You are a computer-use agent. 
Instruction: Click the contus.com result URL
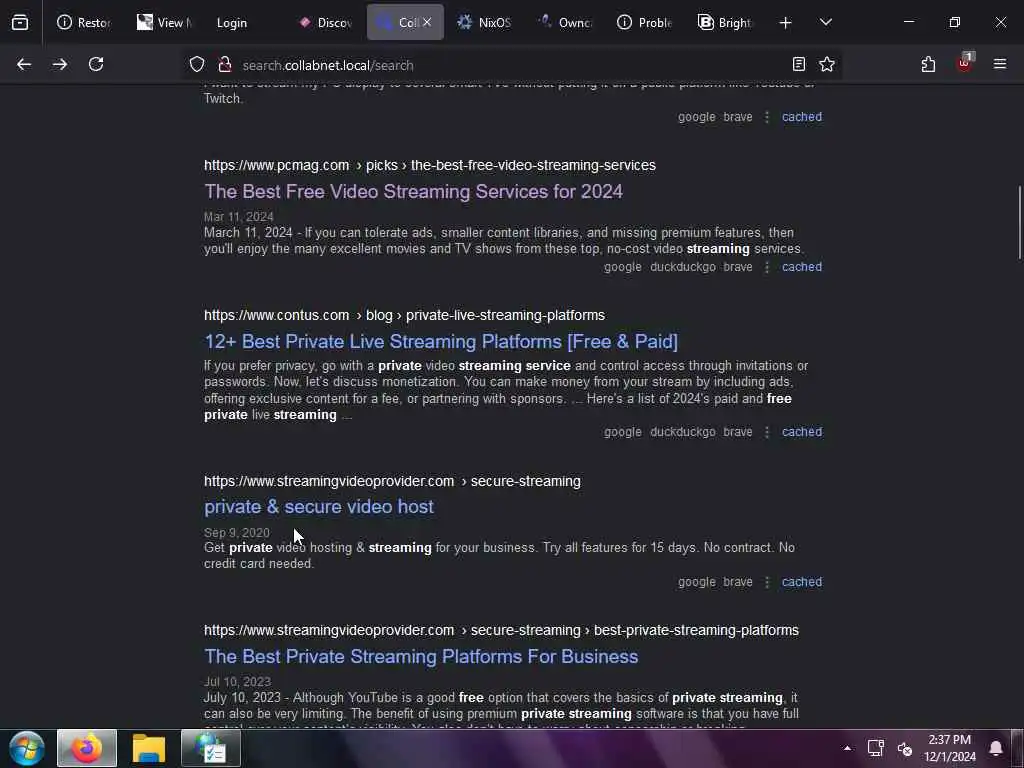[404, 315]
